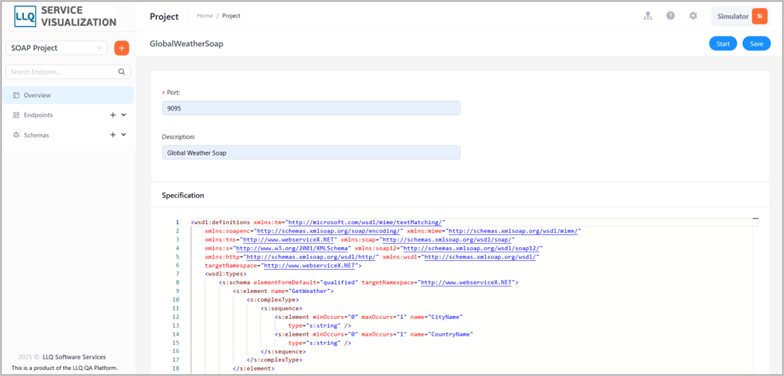Viewport: 784px width, 376px height.
Task: Click the CountryName element on line 14
Action: point(374,334)
